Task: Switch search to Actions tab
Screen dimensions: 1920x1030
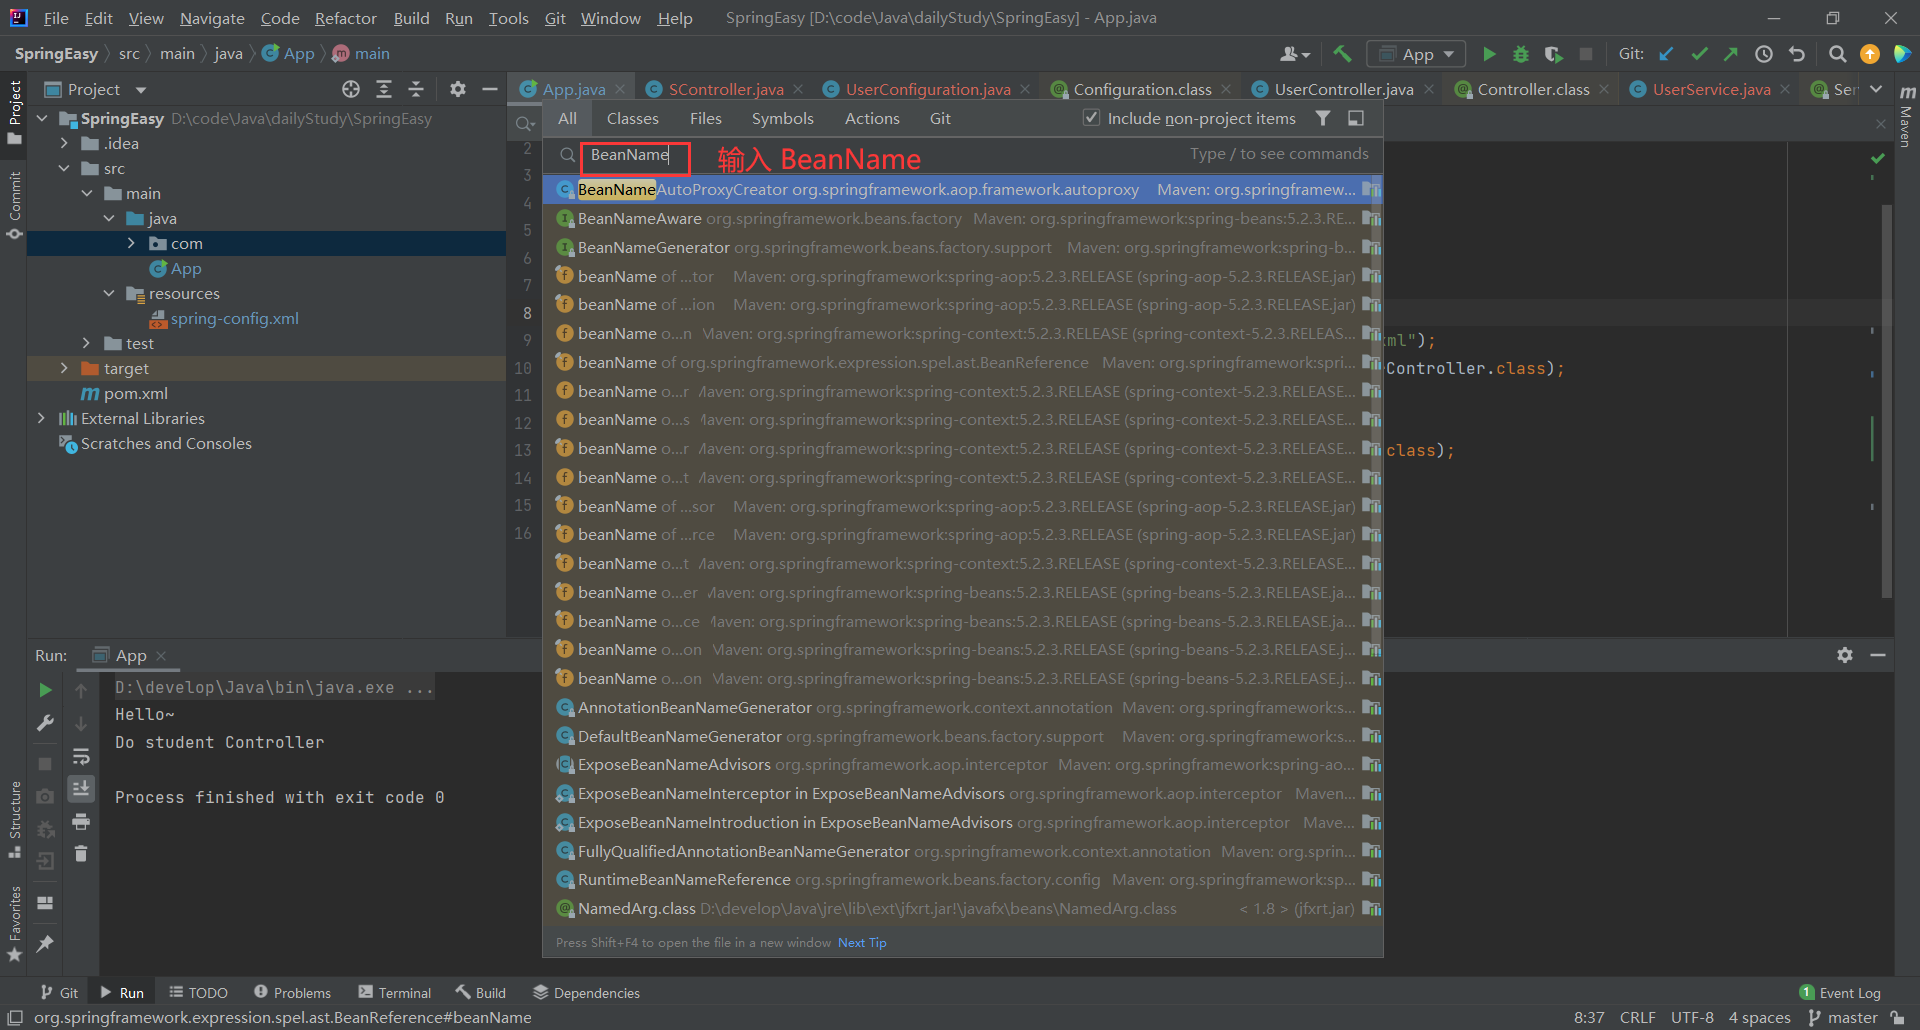Action: 872,118
